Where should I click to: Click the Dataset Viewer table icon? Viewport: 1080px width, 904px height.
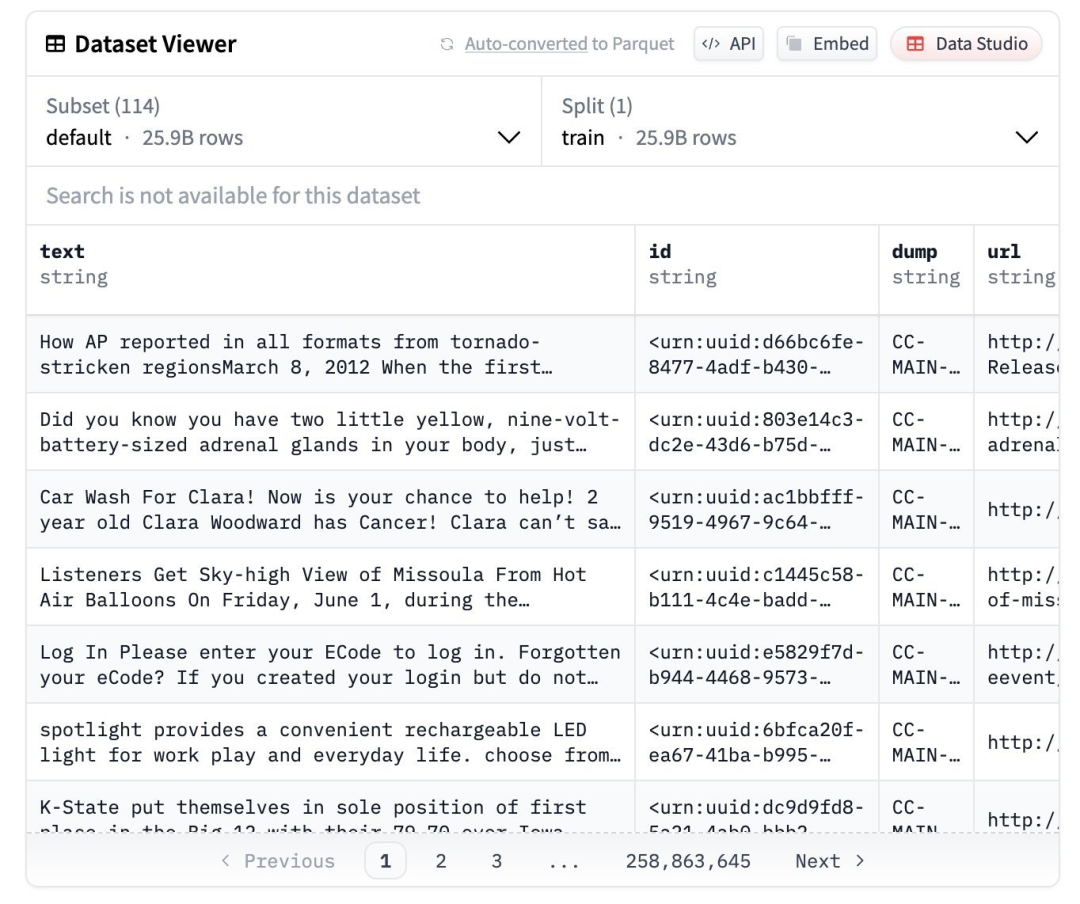coord(55,44)
